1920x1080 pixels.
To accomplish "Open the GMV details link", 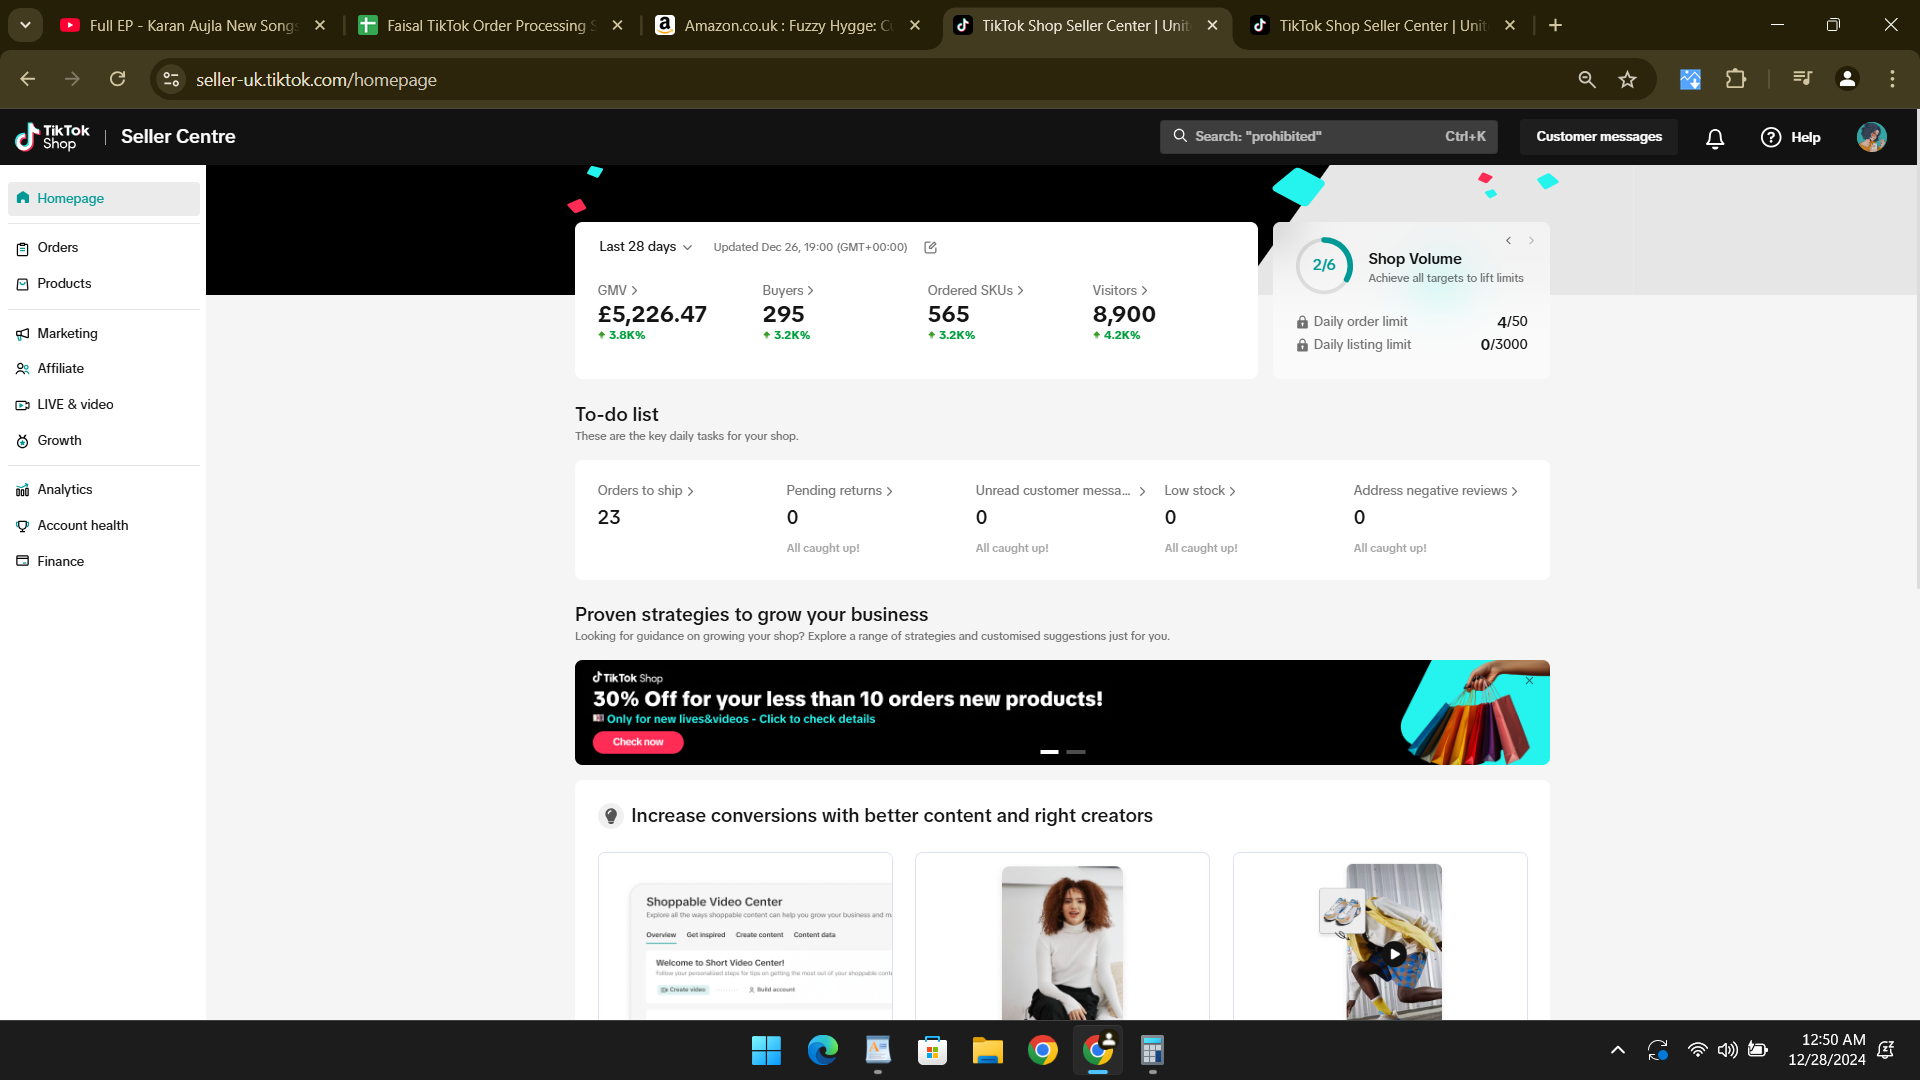I will click(x=617, y=290).
